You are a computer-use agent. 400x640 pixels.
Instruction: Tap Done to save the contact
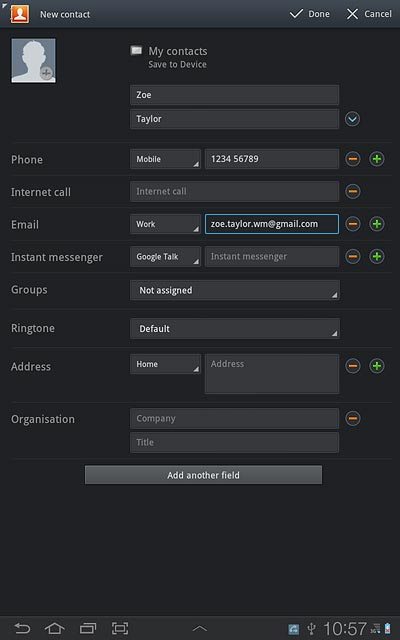[310, 14]
